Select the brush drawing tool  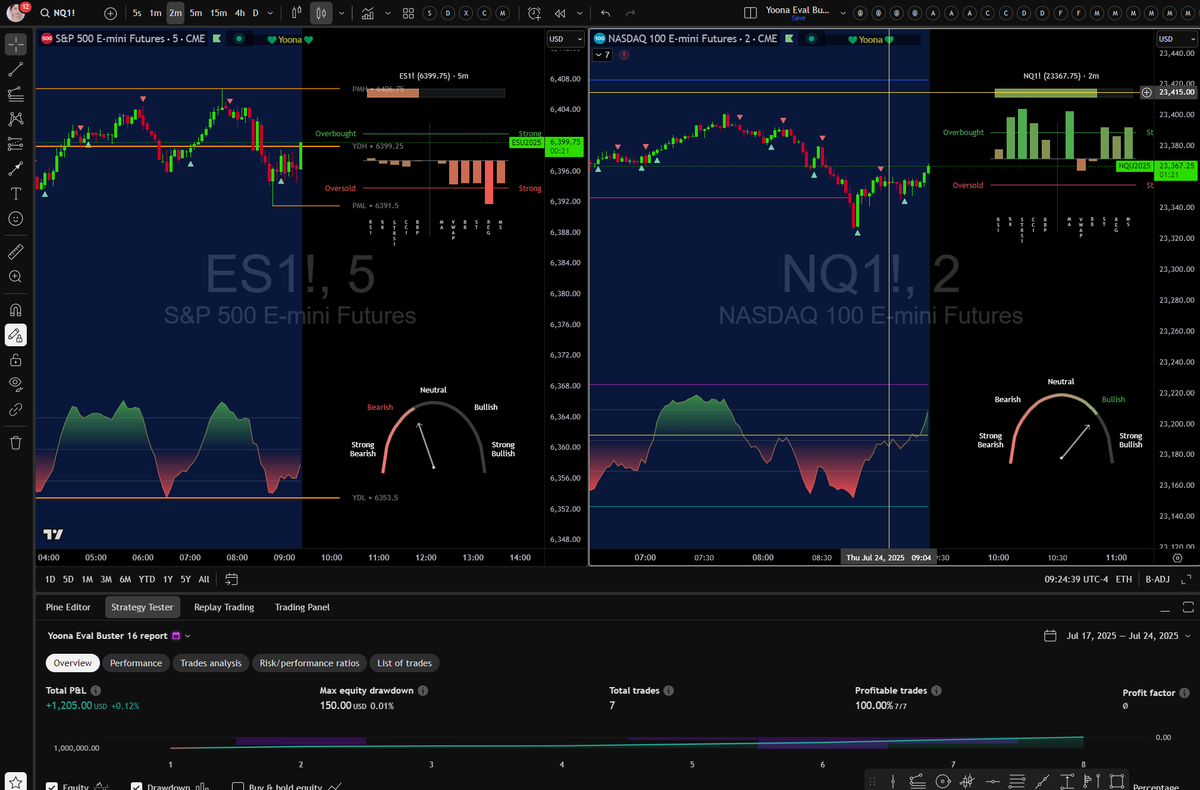[16, 168]
